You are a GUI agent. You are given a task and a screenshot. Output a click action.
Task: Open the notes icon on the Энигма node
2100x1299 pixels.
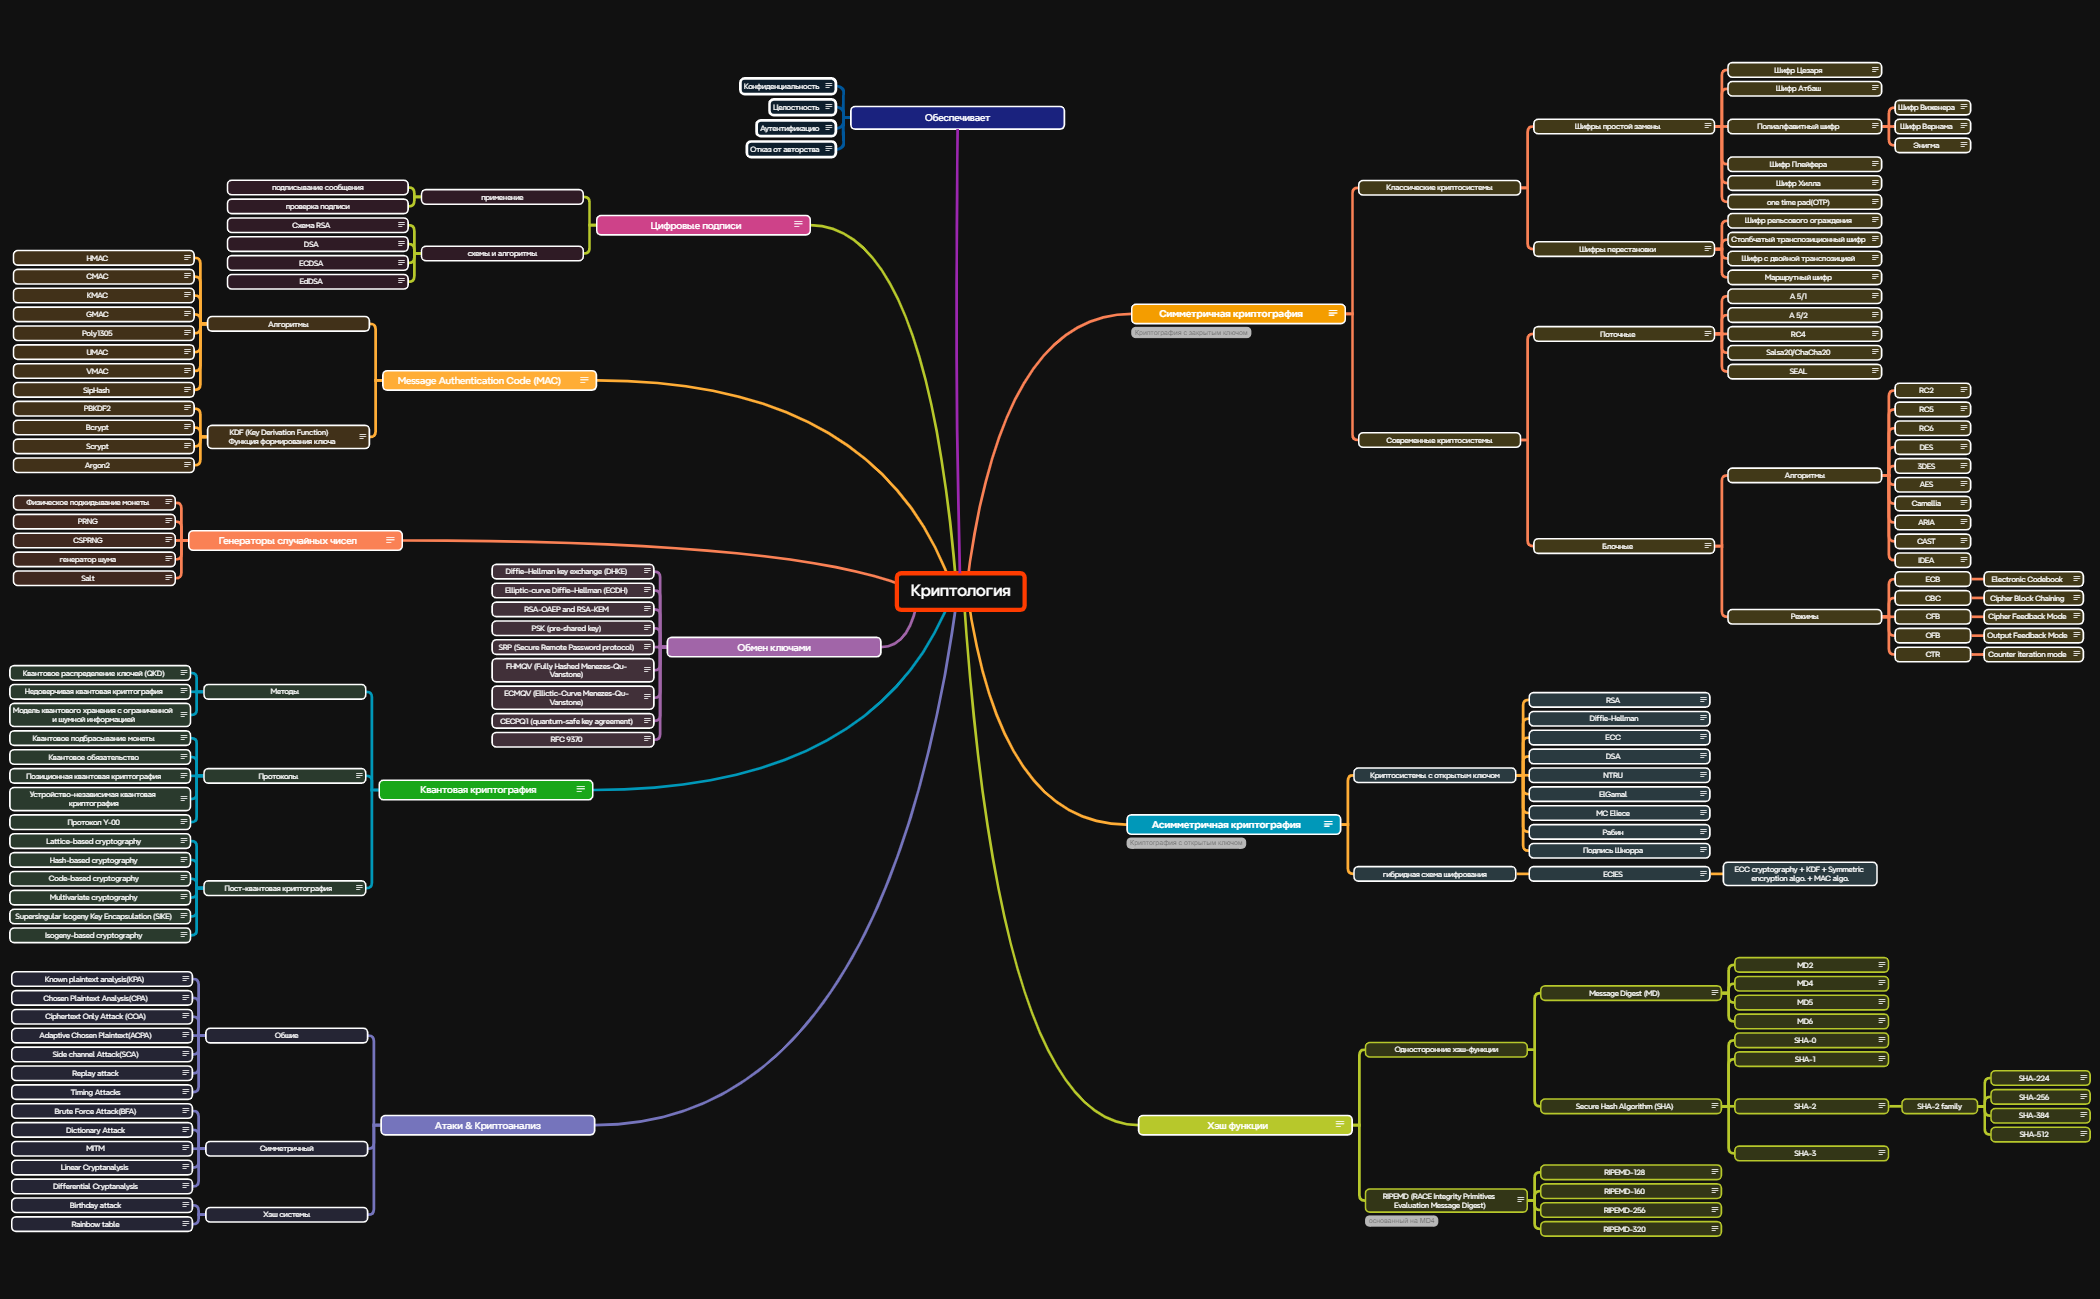point(1962,145)
